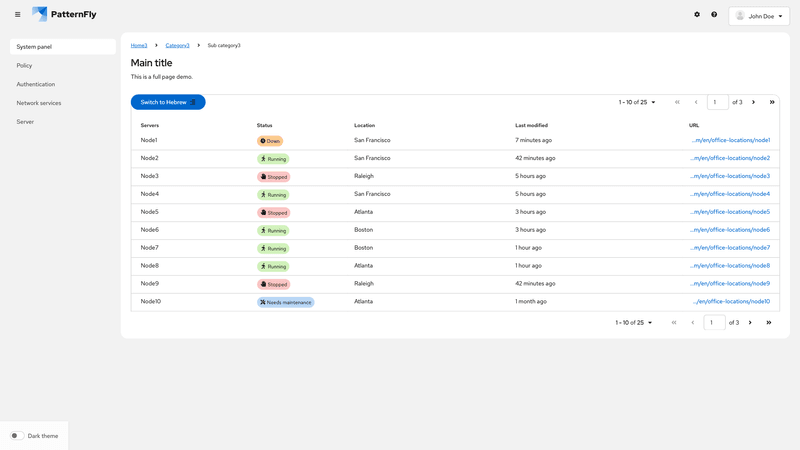Viewport: 800px width, 450px height.
Task: Go to next page in bottom pagination
Action: pos(750,322)
